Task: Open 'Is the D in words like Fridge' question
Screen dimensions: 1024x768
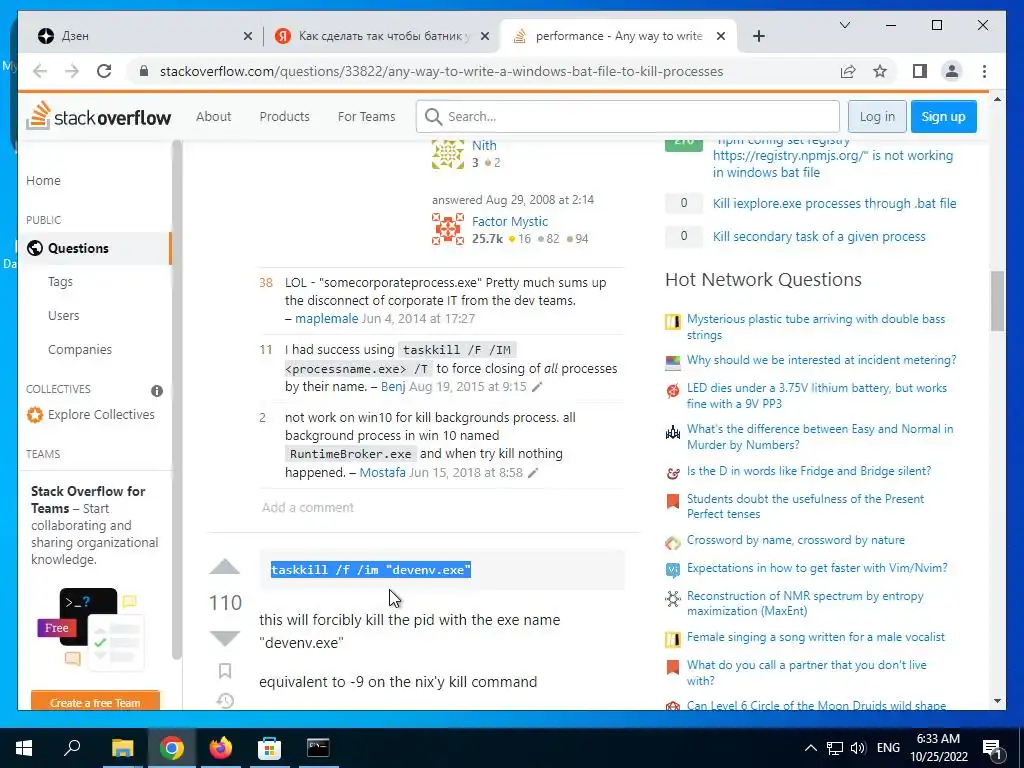Action: point(808,471)
